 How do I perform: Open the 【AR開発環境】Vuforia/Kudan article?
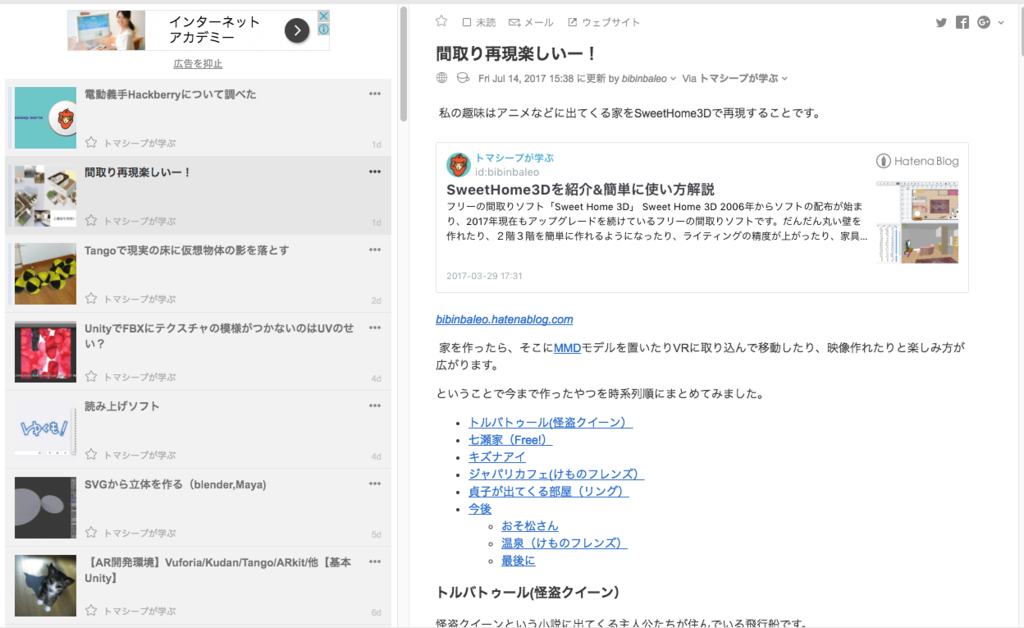coord(218,570)
